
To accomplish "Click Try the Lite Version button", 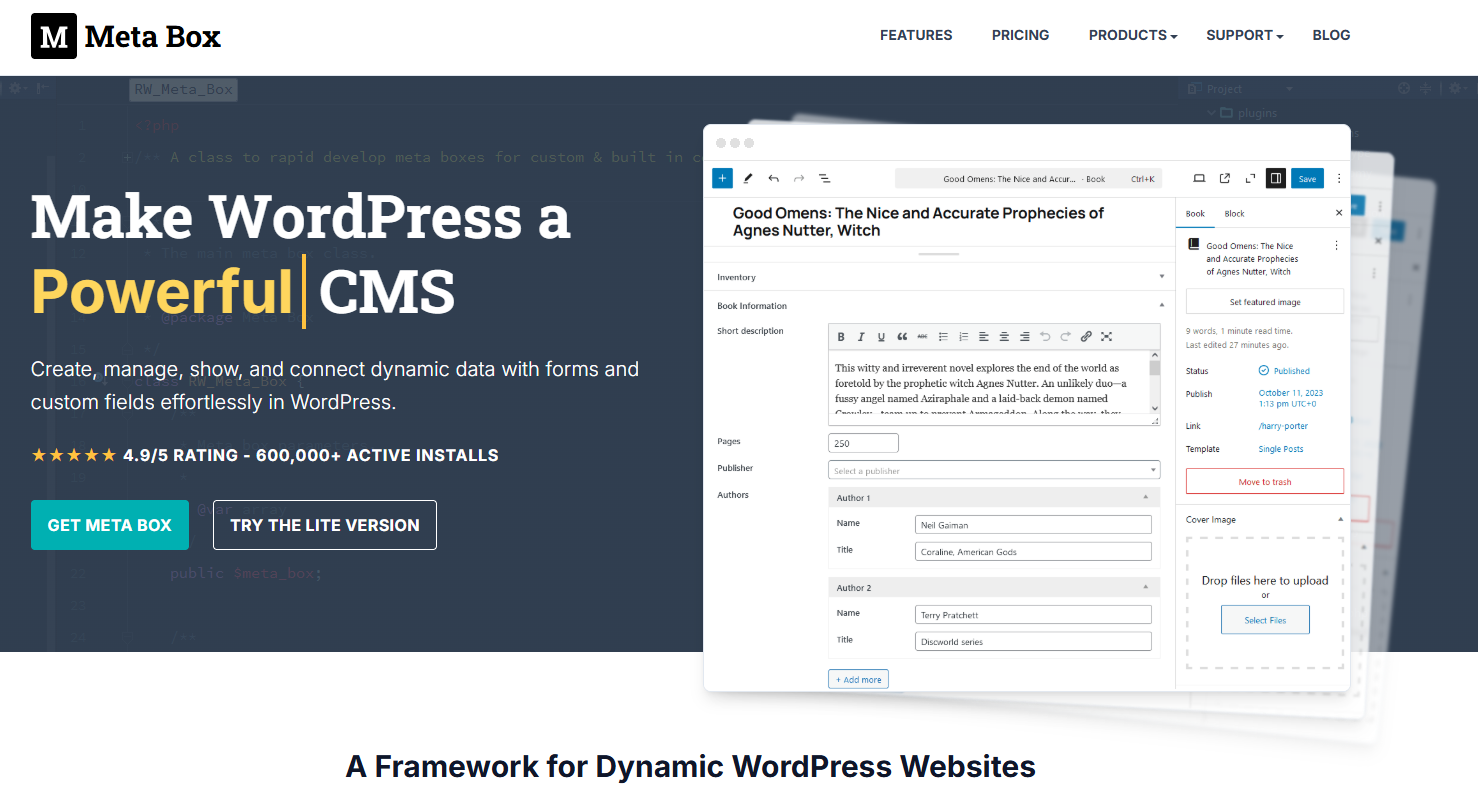I will click(x=325, y=525).
